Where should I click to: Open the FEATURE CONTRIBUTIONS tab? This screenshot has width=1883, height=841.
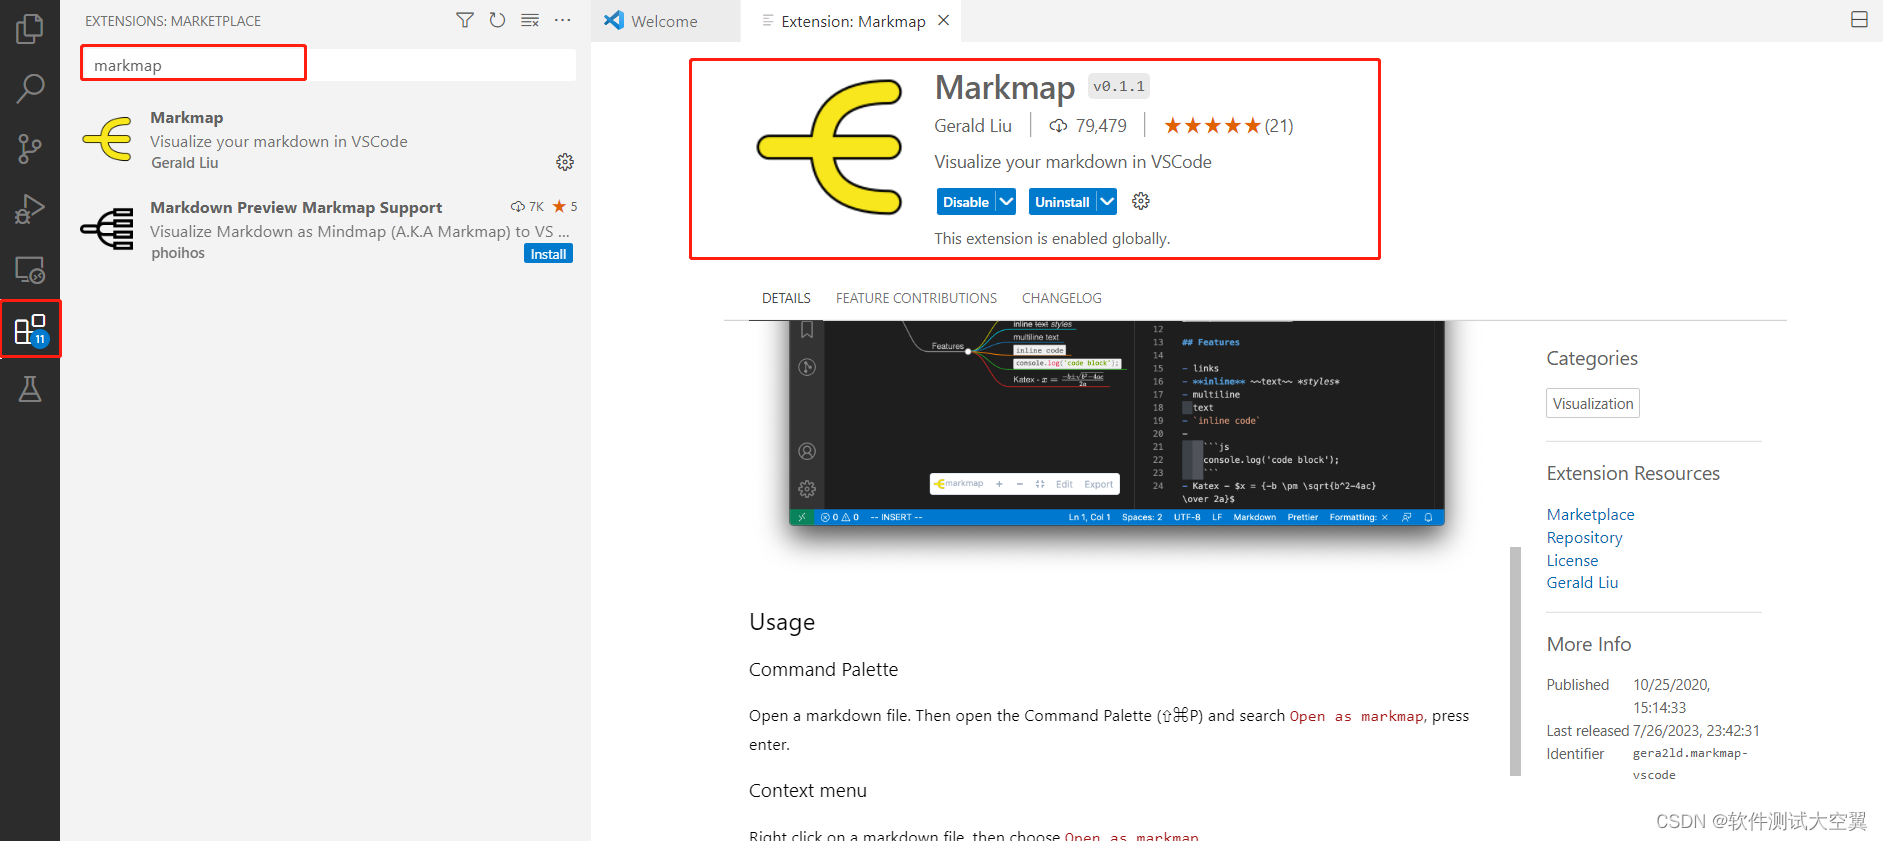pos(916,298)
